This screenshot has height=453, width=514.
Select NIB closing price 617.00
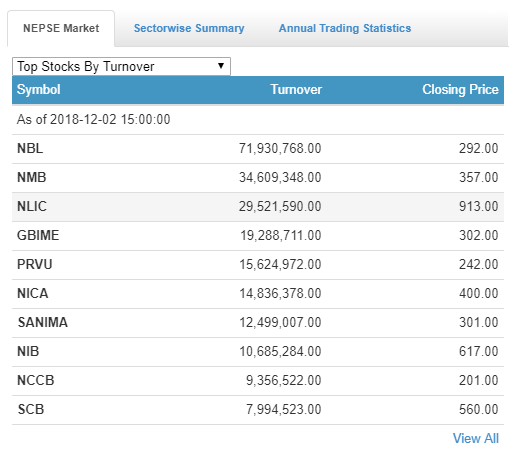pyautogui.click(x=479, y=351)
